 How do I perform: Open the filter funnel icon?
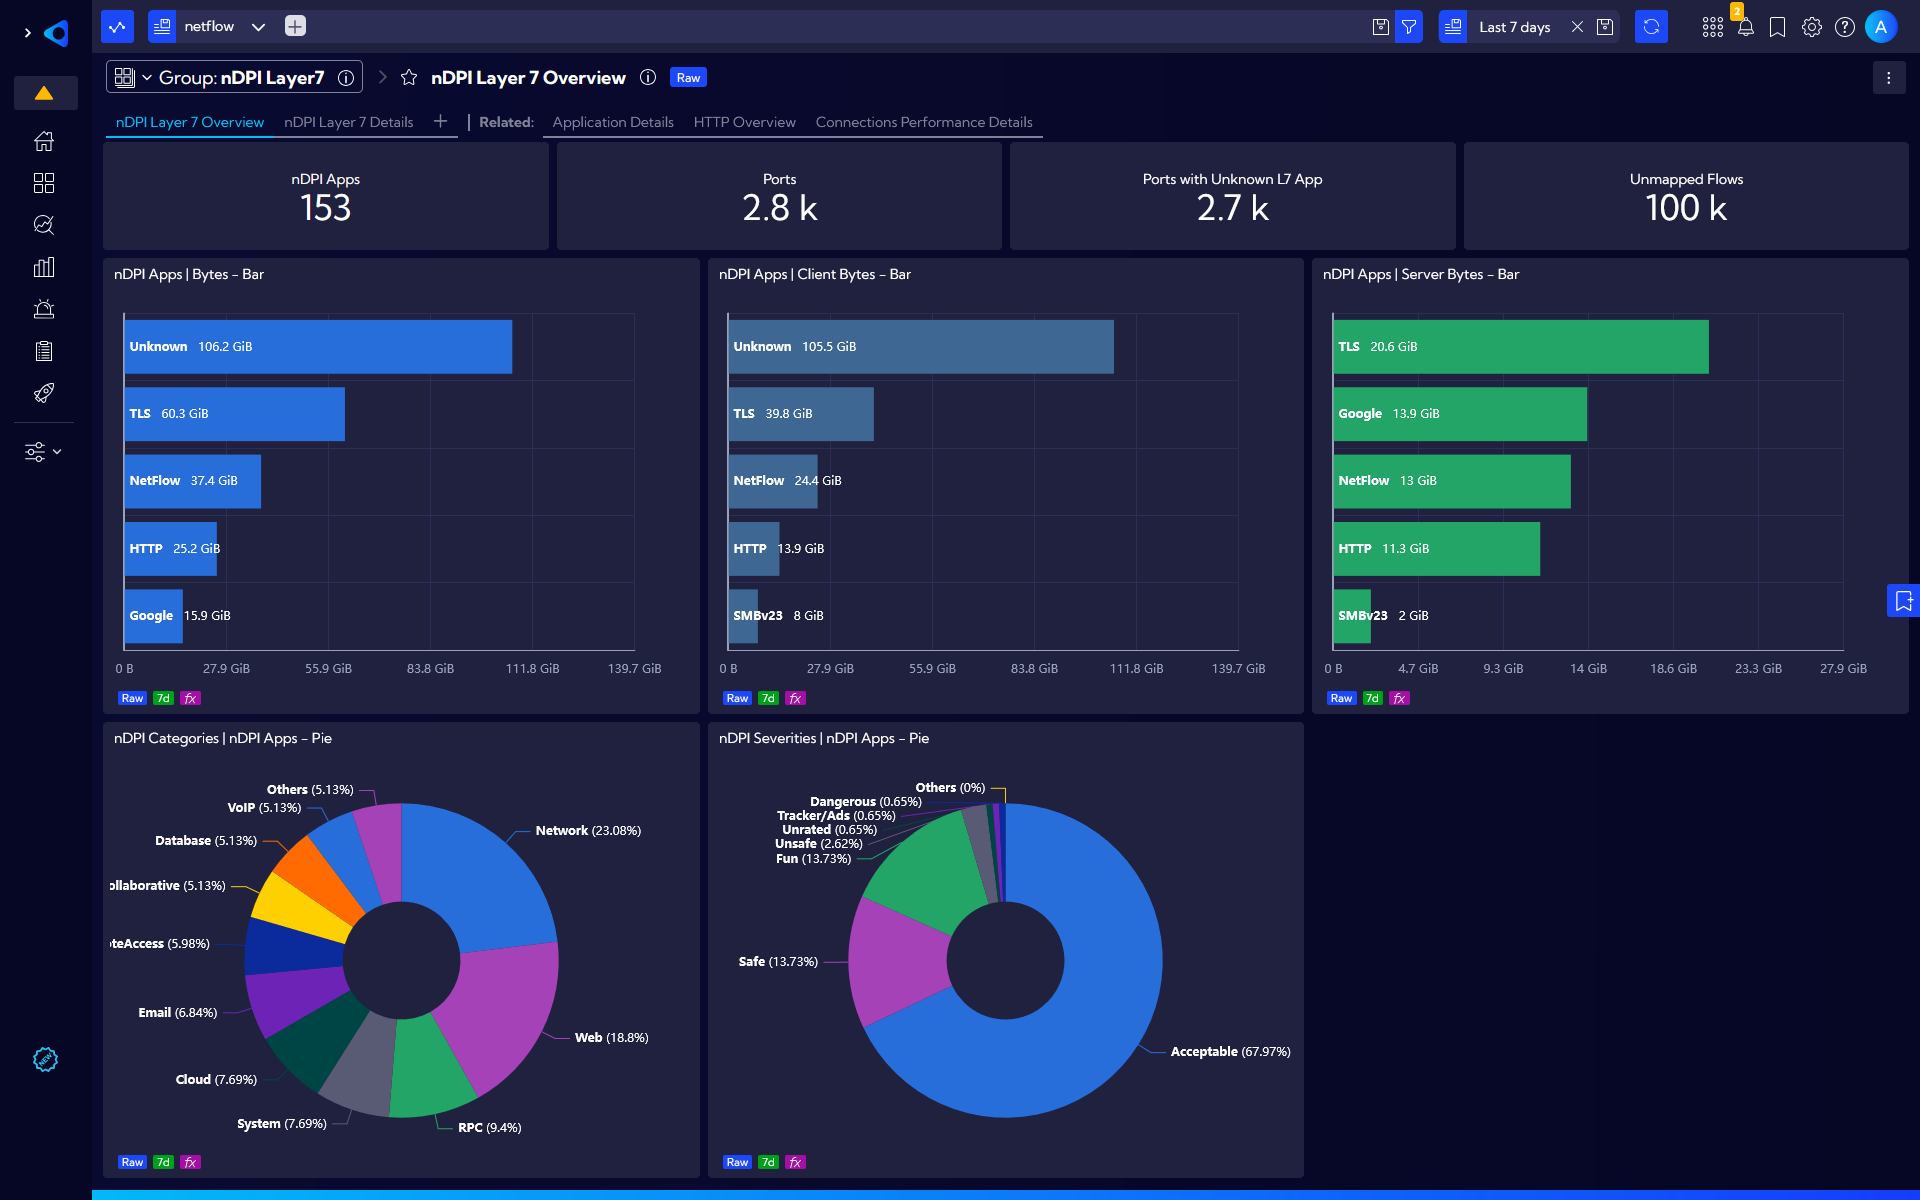tap(1409, 27)
